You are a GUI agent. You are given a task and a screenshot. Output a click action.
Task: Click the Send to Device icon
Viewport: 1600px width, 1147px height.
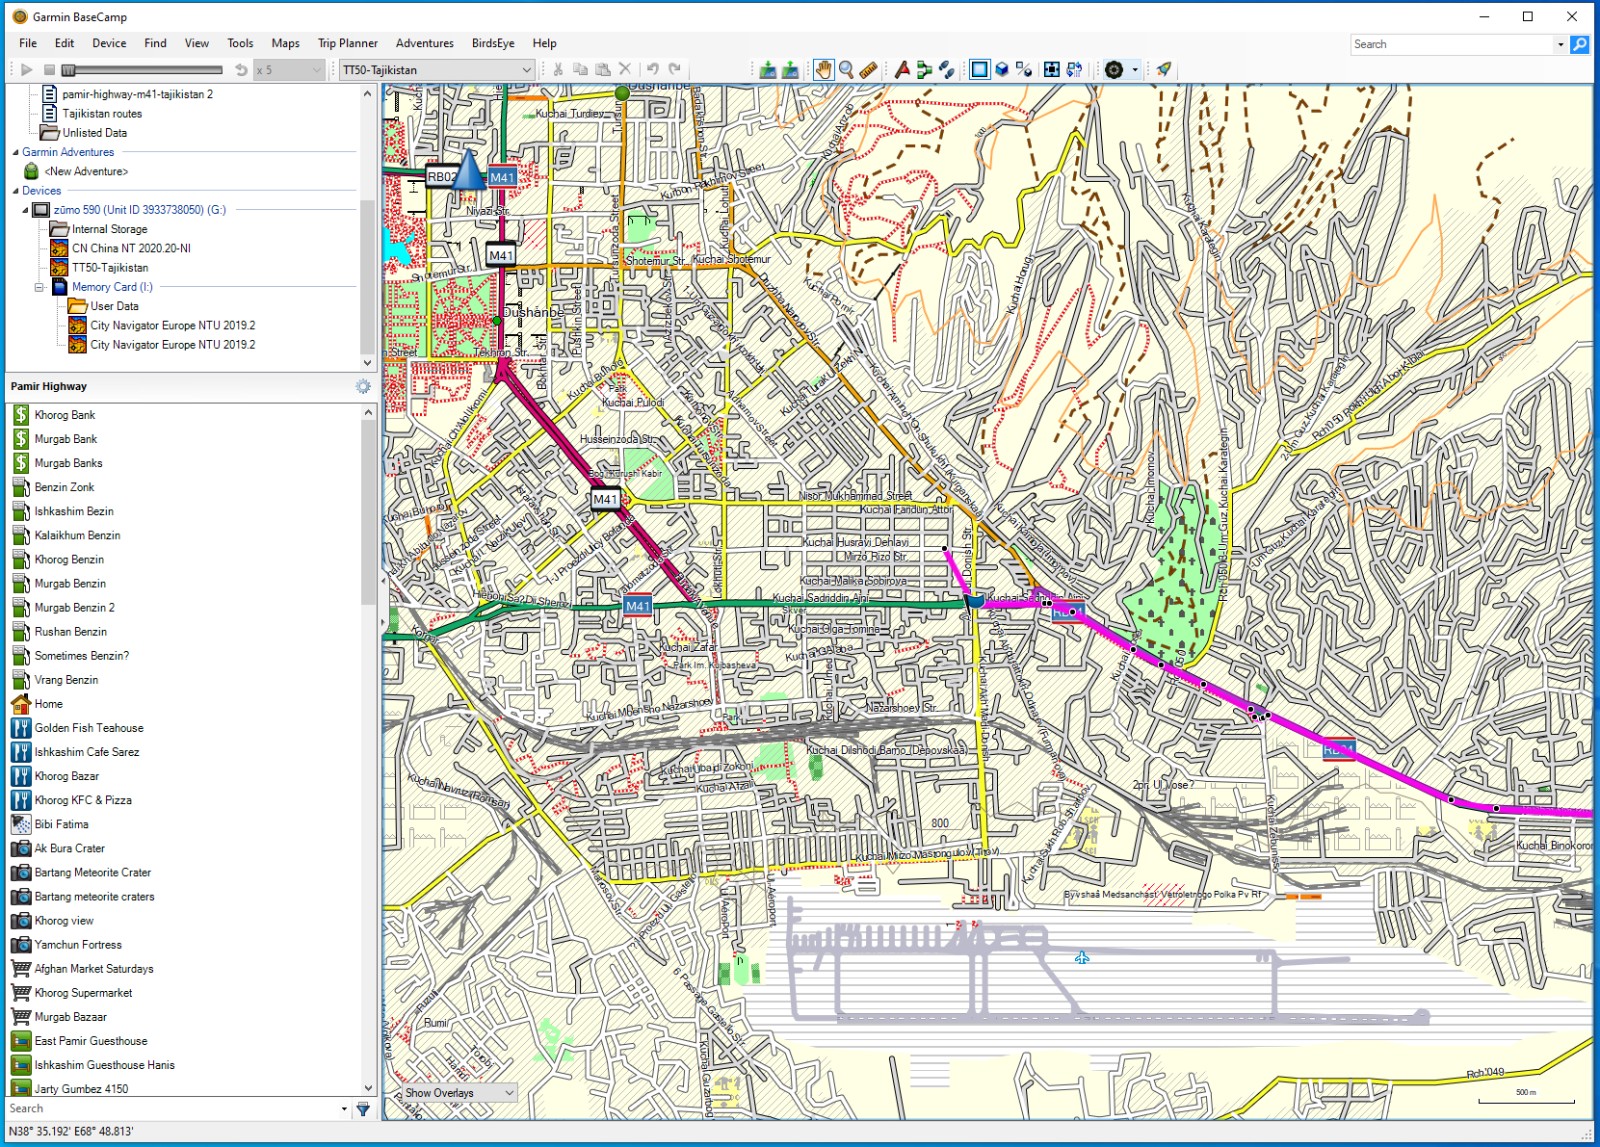click(768, 69)
